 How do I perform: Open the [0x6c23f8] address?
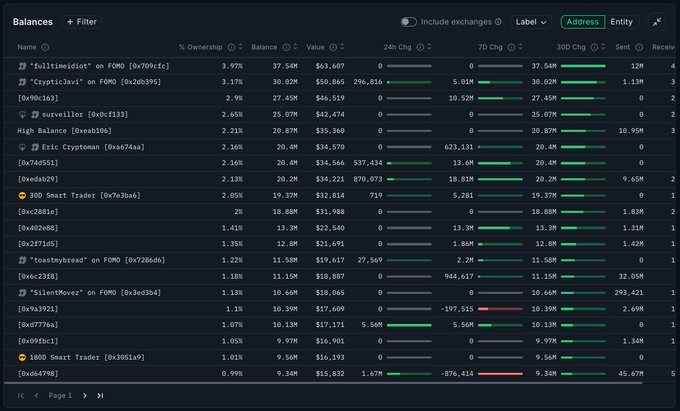38,276
